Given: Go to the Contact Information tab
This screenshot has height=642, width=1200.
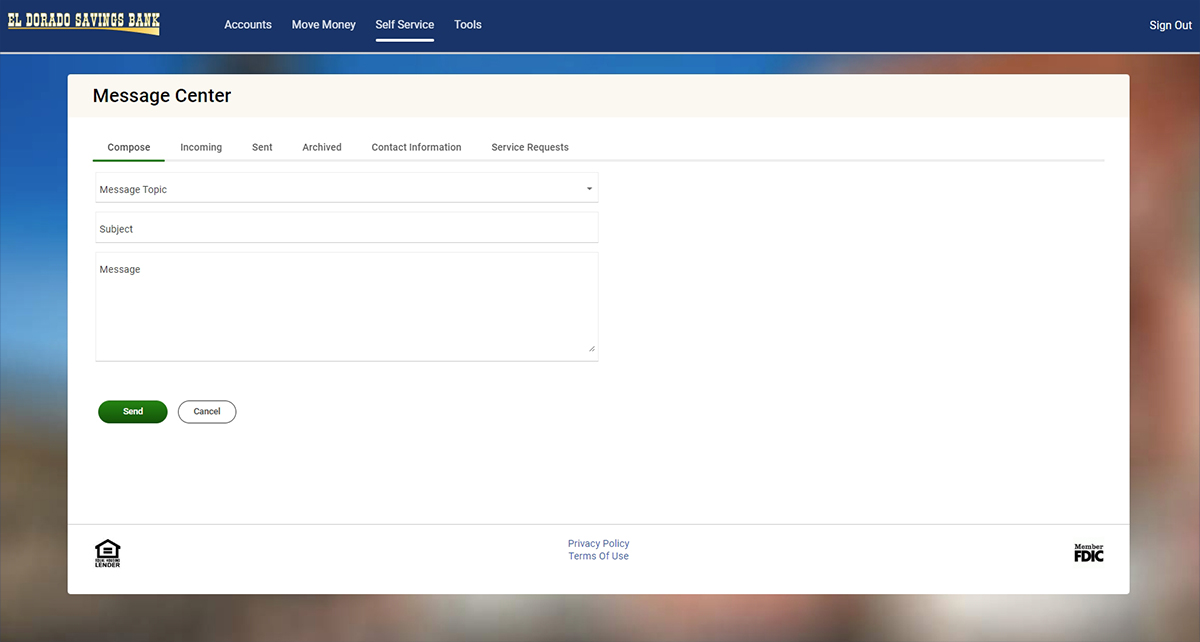Looking at the screenshot, I should point(416,147).
